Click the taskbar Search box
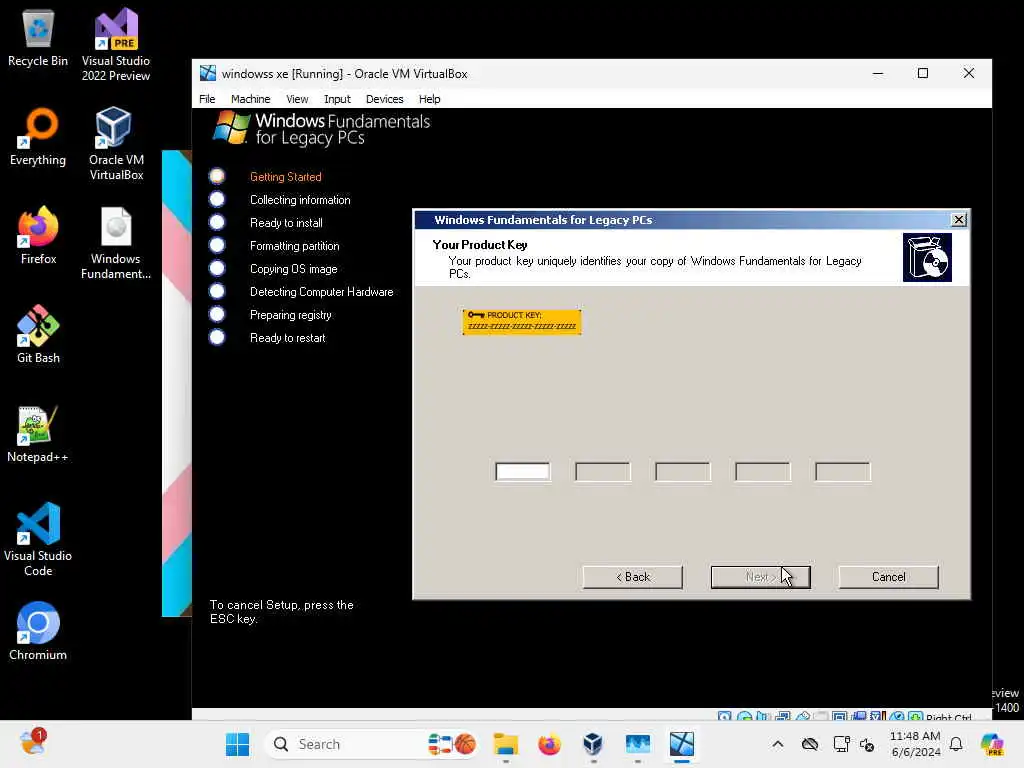This screenshot has height=768, width=1024. (372, 744)
